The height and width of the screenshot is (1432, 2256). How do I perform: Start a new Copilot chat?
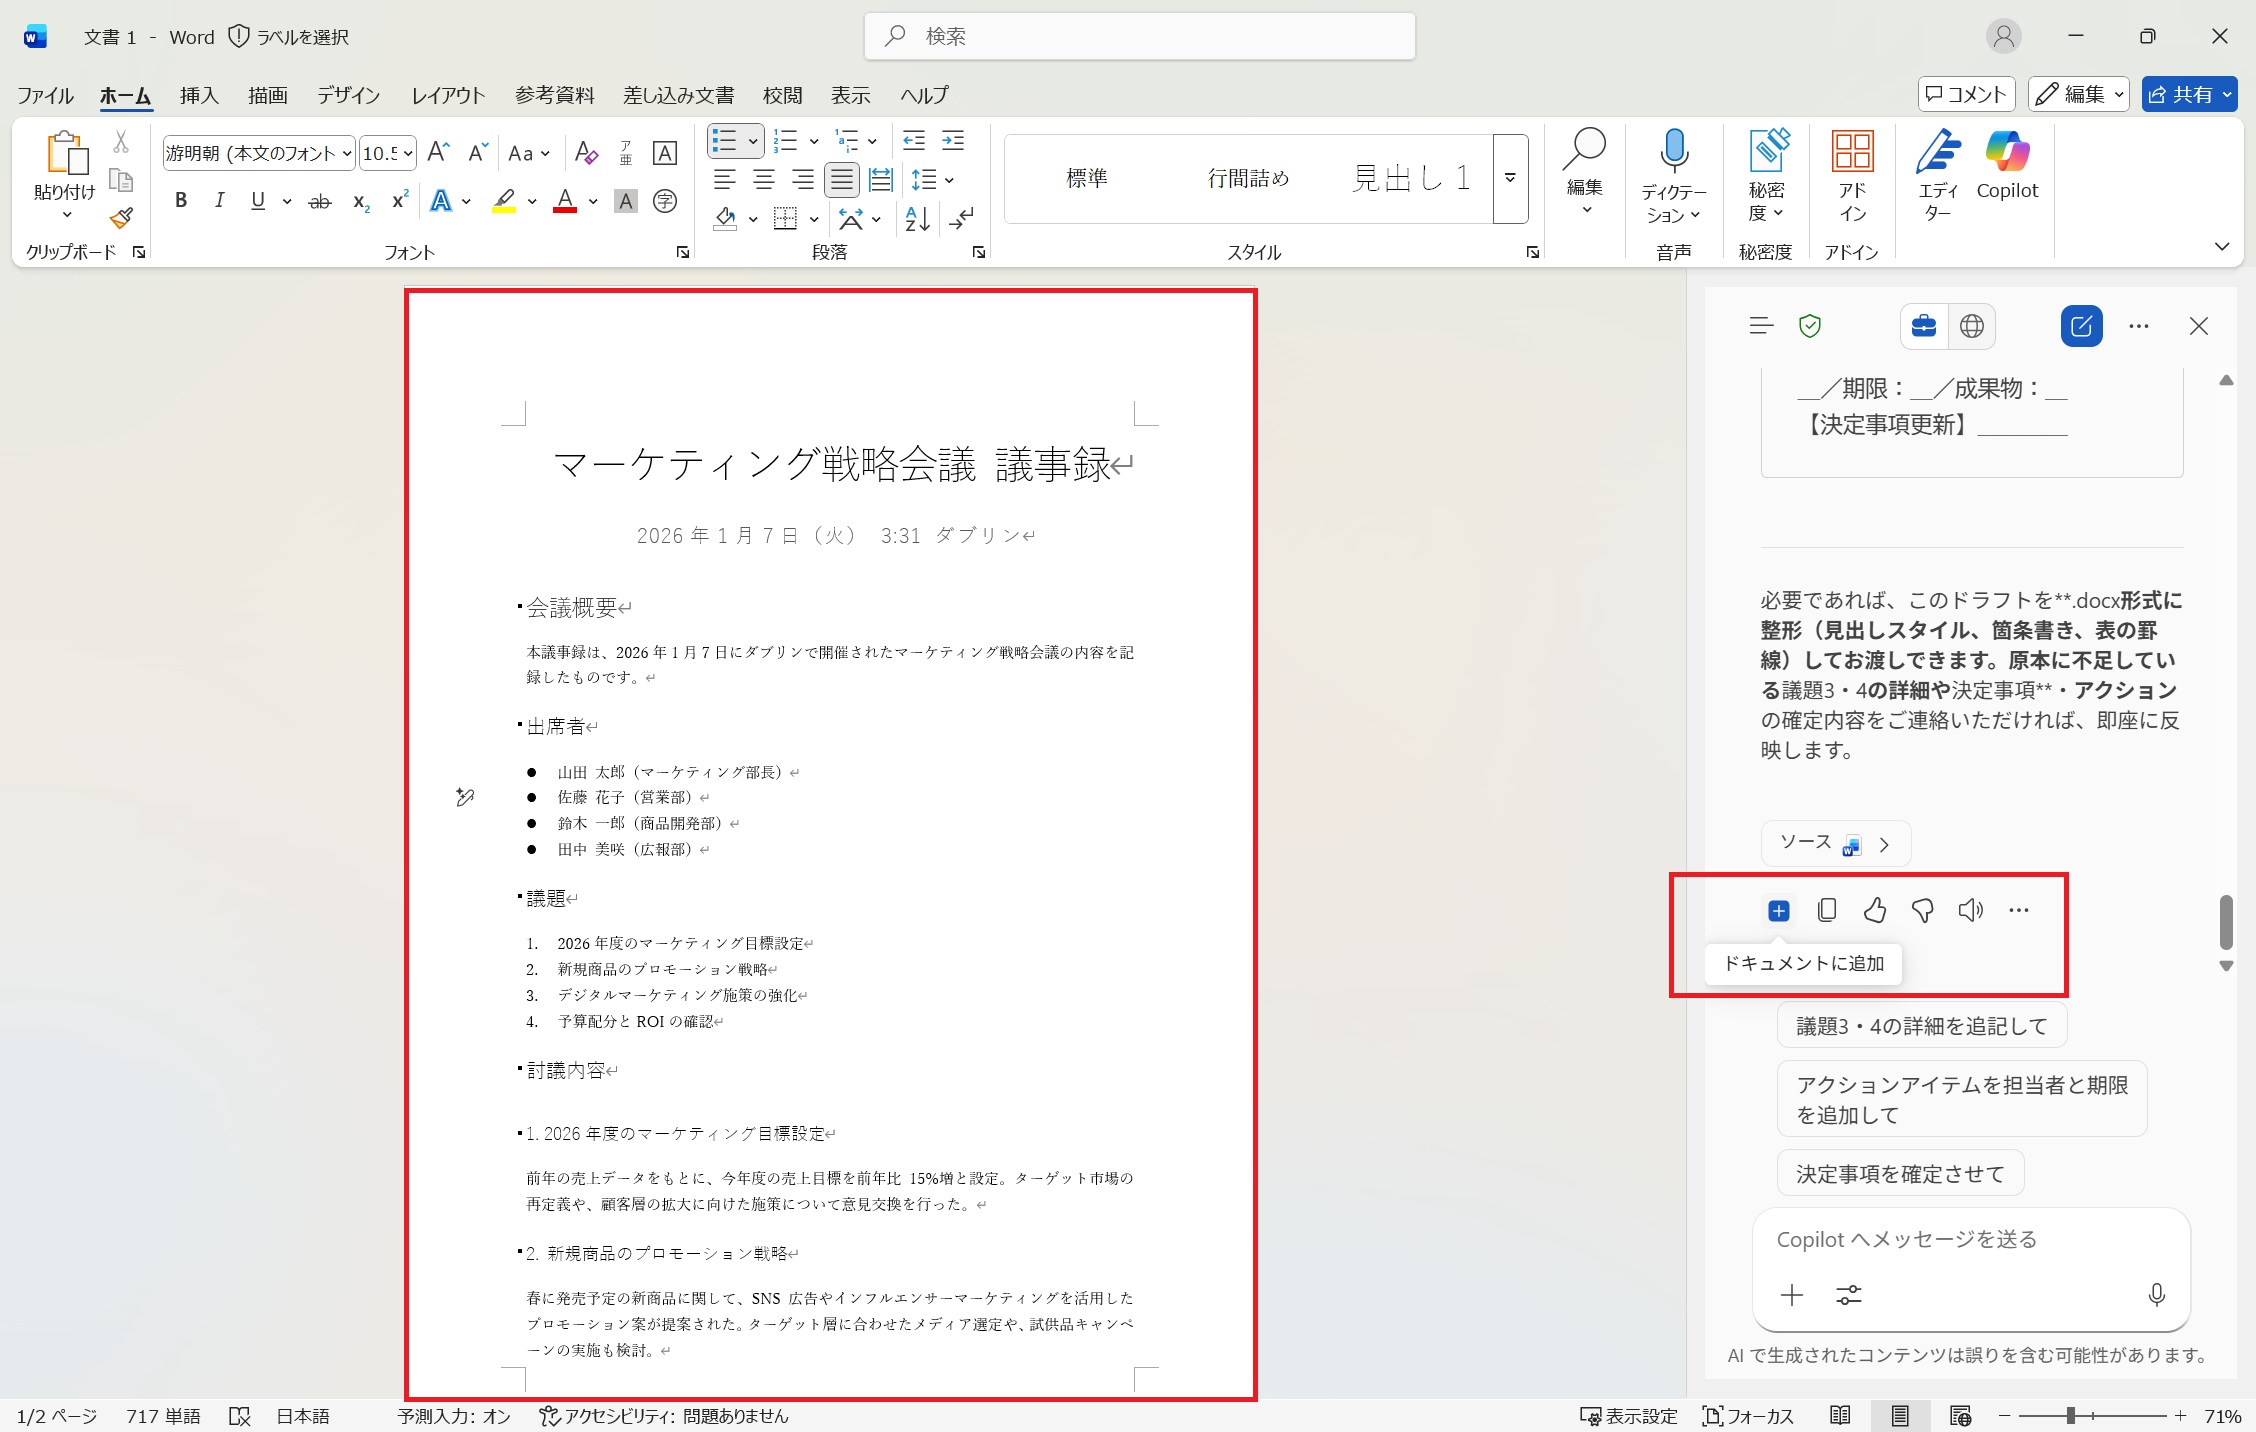2081,326
